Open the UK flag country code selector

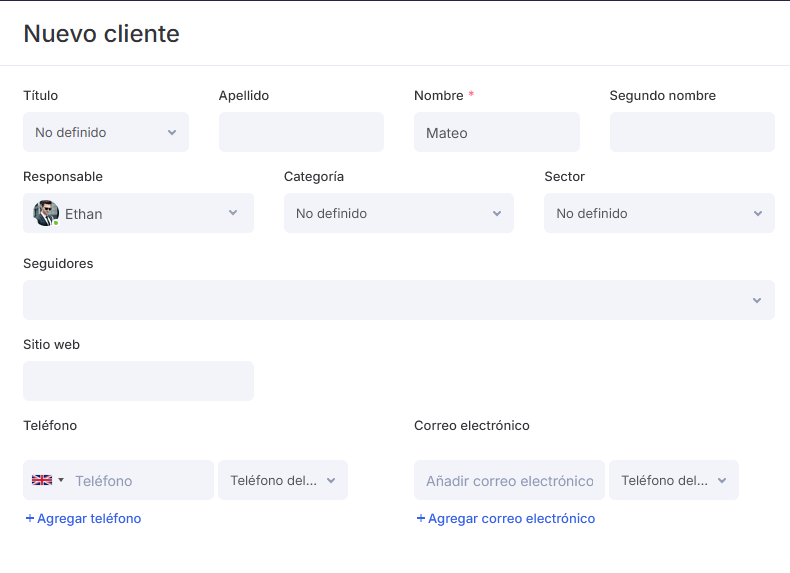pyautogui.click(x=47, y=480)
